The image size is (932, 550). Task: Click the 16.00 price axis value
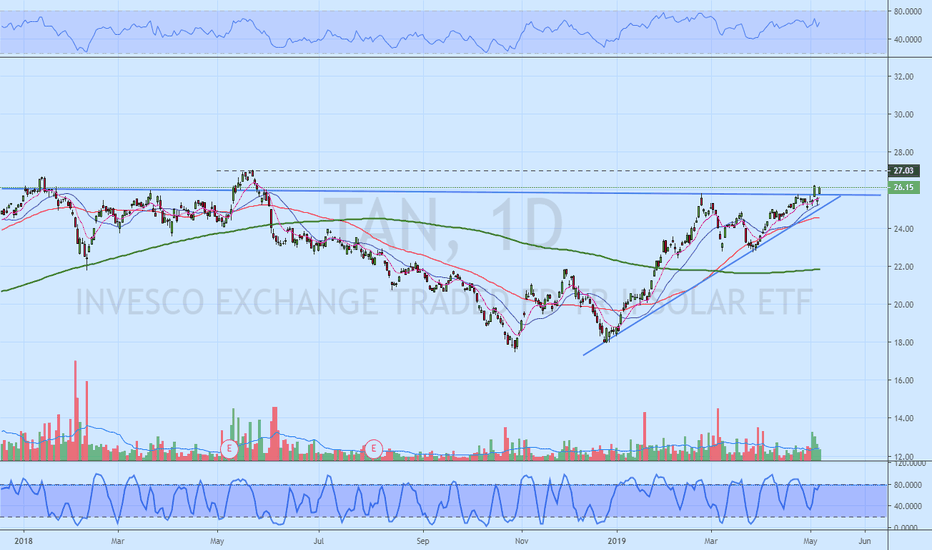point(903,381)
